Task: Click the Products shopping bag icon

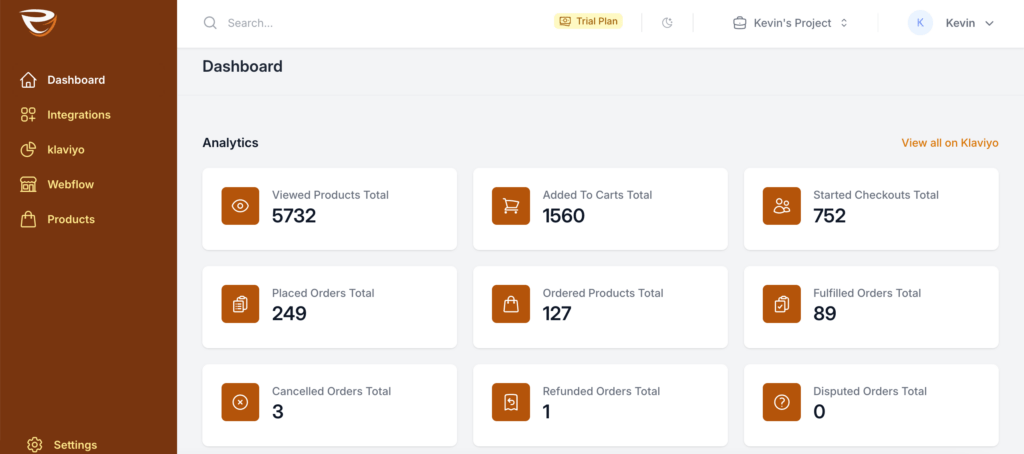Action: (x=28, y=219)
